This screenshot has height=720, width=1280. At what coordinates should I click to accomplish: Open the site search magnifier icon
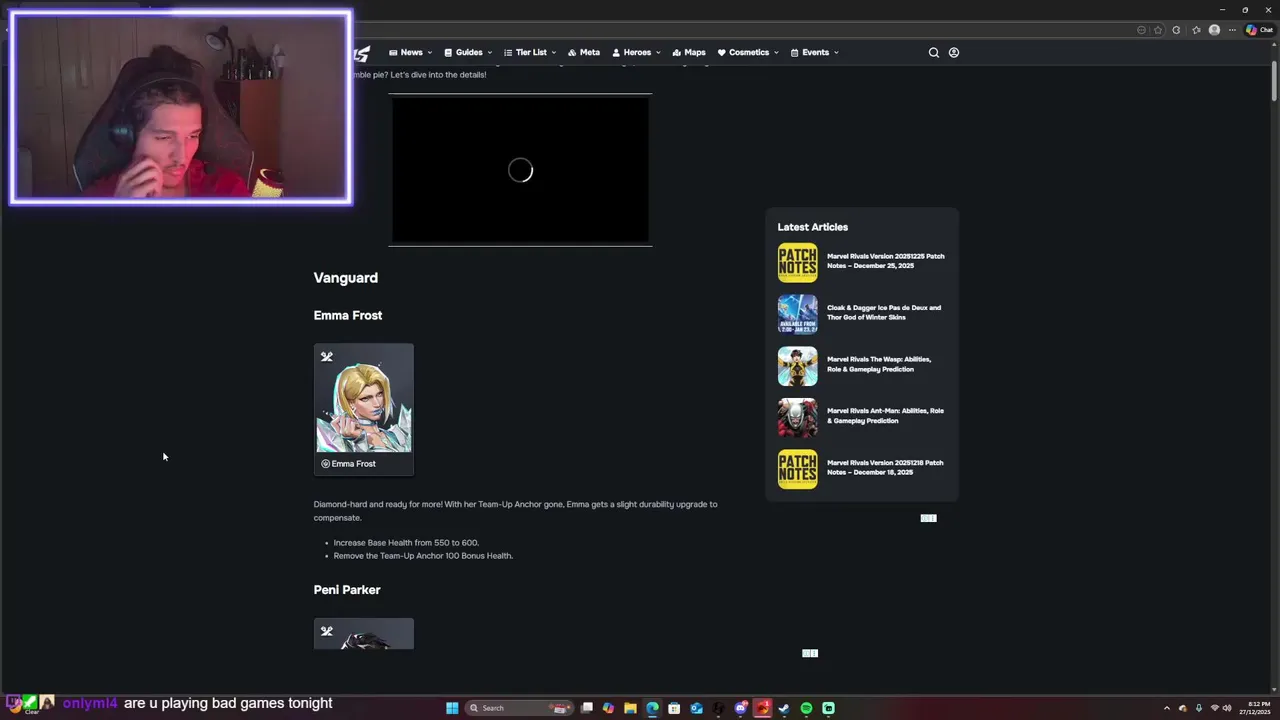[934, 53]
